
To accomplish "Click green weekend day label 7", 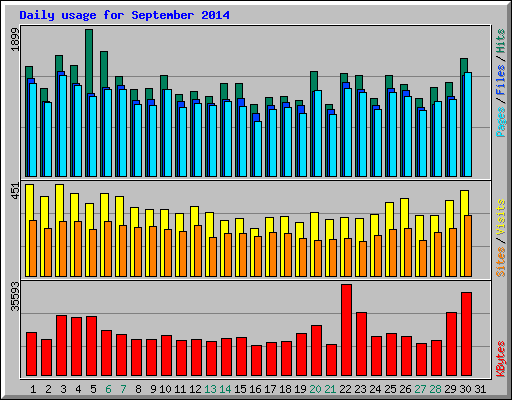I will (x=123, y=389).
